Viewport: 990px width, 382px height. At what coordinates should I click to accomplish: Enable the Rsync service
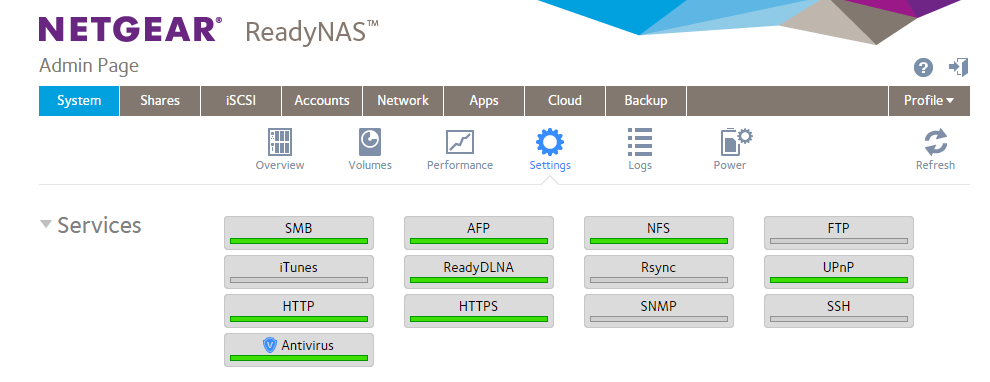pyautogui.click(x=659, y=272)
